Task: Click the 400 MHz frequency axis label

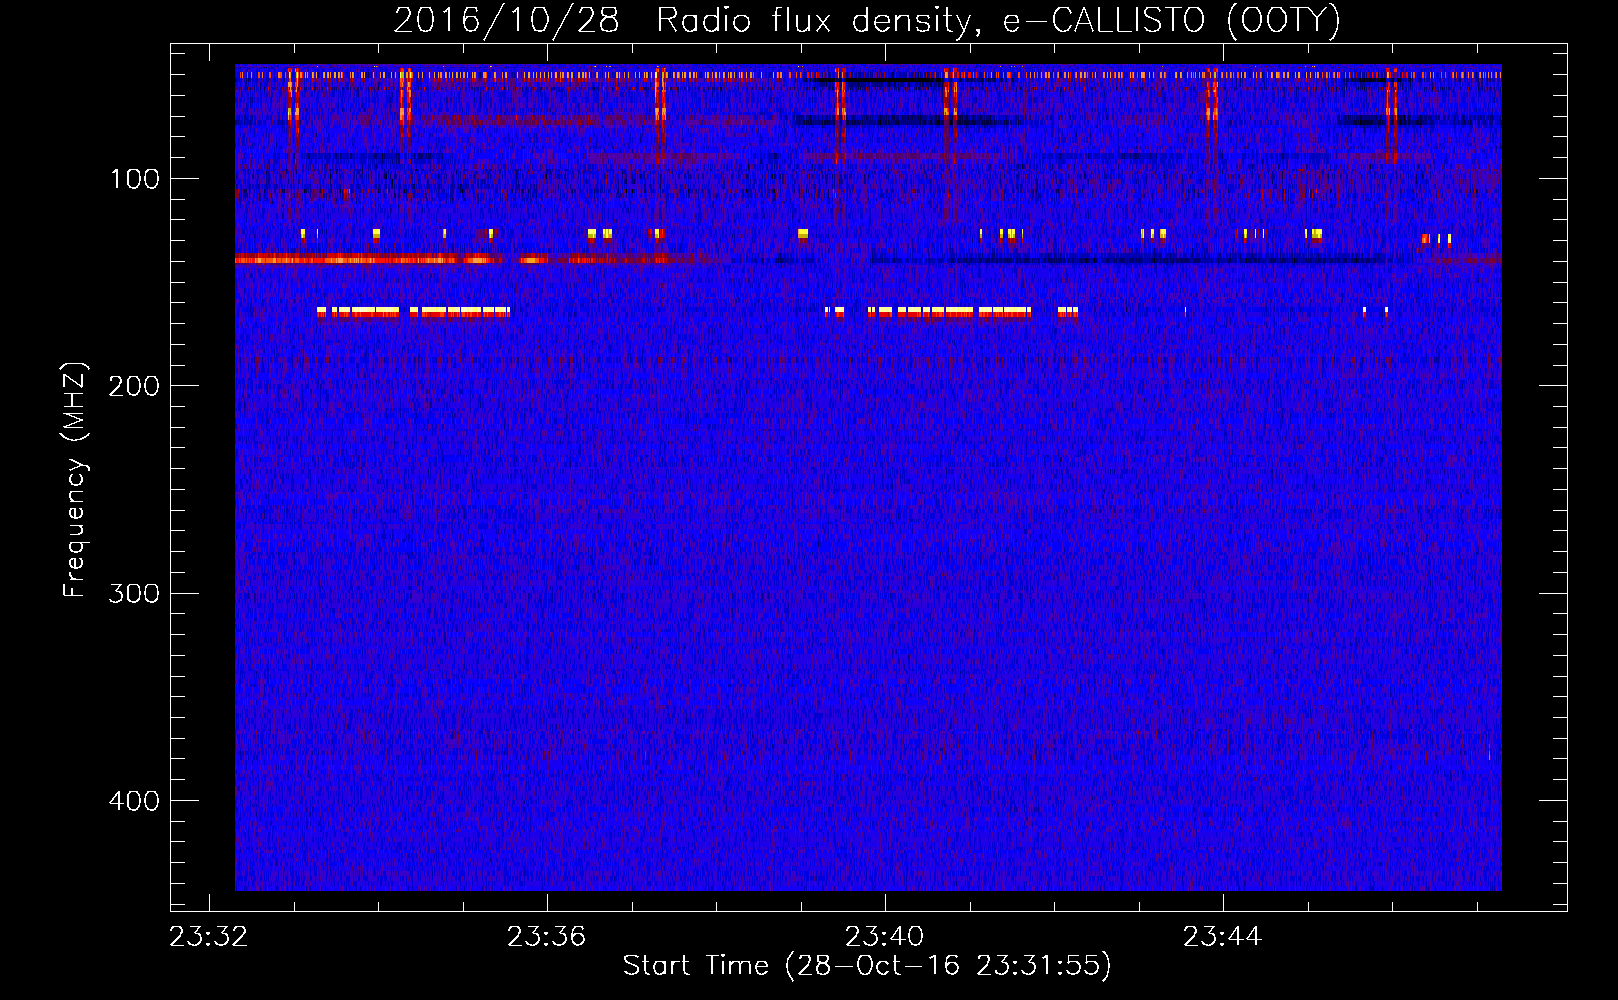Action: coord(134,801)
